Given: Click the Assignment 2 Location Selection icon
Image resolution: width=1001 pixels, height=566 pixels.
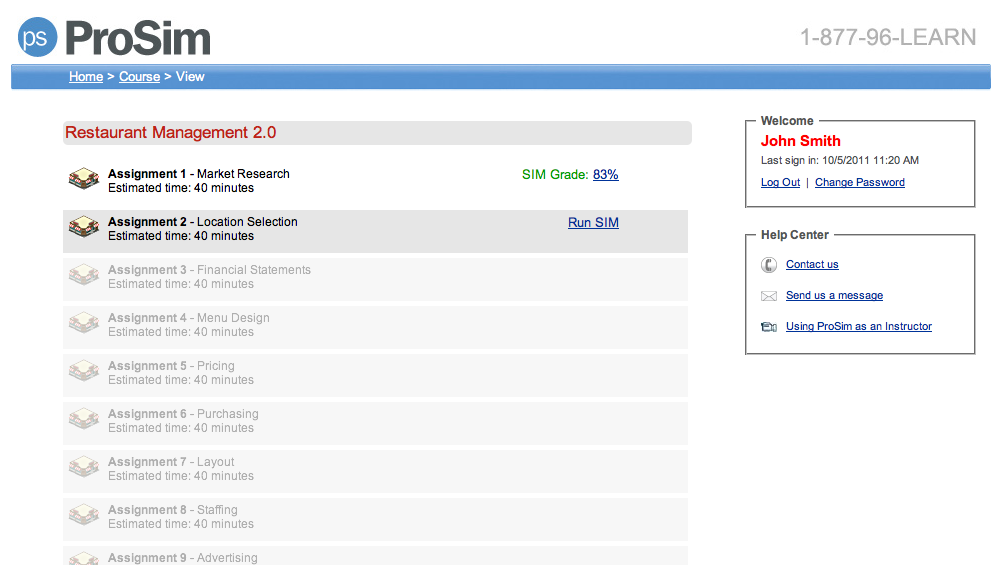Looking at the screenshot, I should (84, 227).
